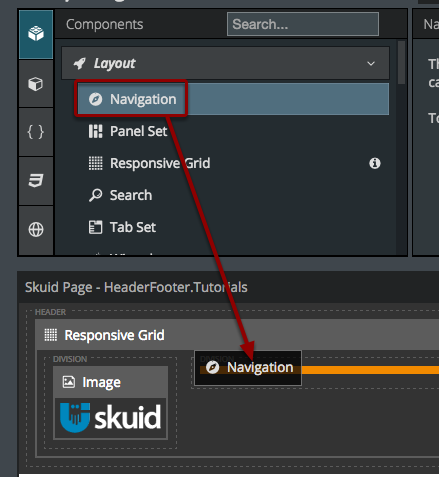The width and height of the screenshot is (439, 477).
Task: Click the rocket icon on the Layout header
Action: (80, 63)
